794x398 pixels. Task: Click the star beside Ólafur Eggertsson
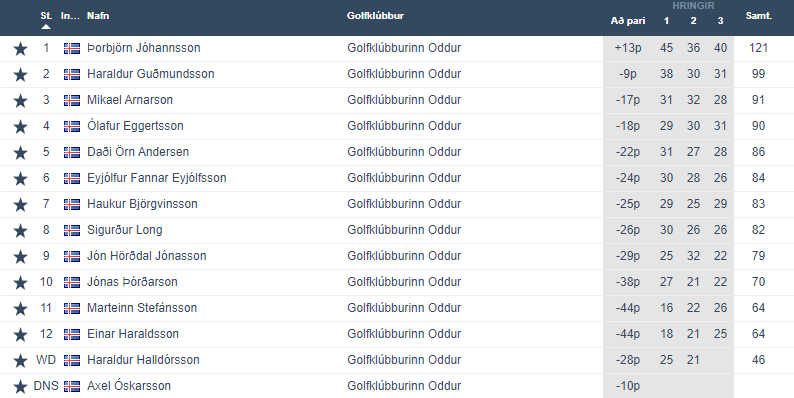pos(20,127)
